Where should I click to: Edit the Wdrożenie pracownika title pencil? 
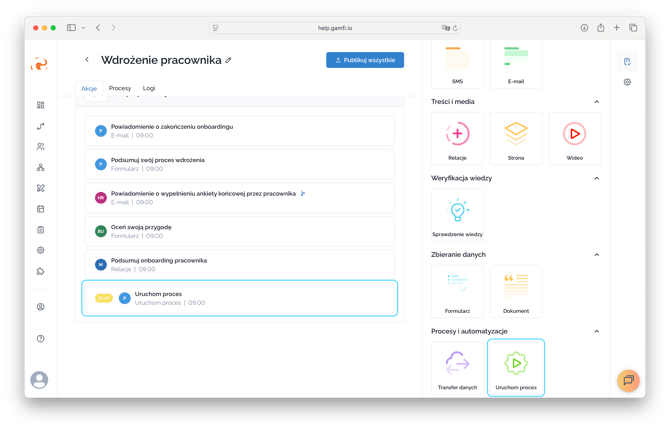point(229,60)
